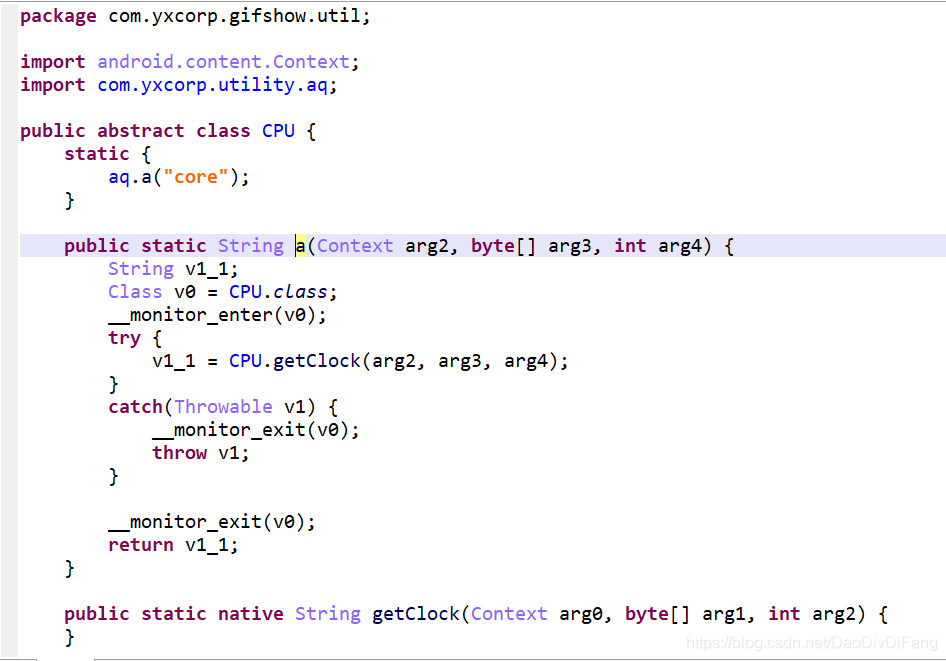Click the highlighted method name 'a'
Viewport: 946px width, 661px height.
[x=300, y=246]
